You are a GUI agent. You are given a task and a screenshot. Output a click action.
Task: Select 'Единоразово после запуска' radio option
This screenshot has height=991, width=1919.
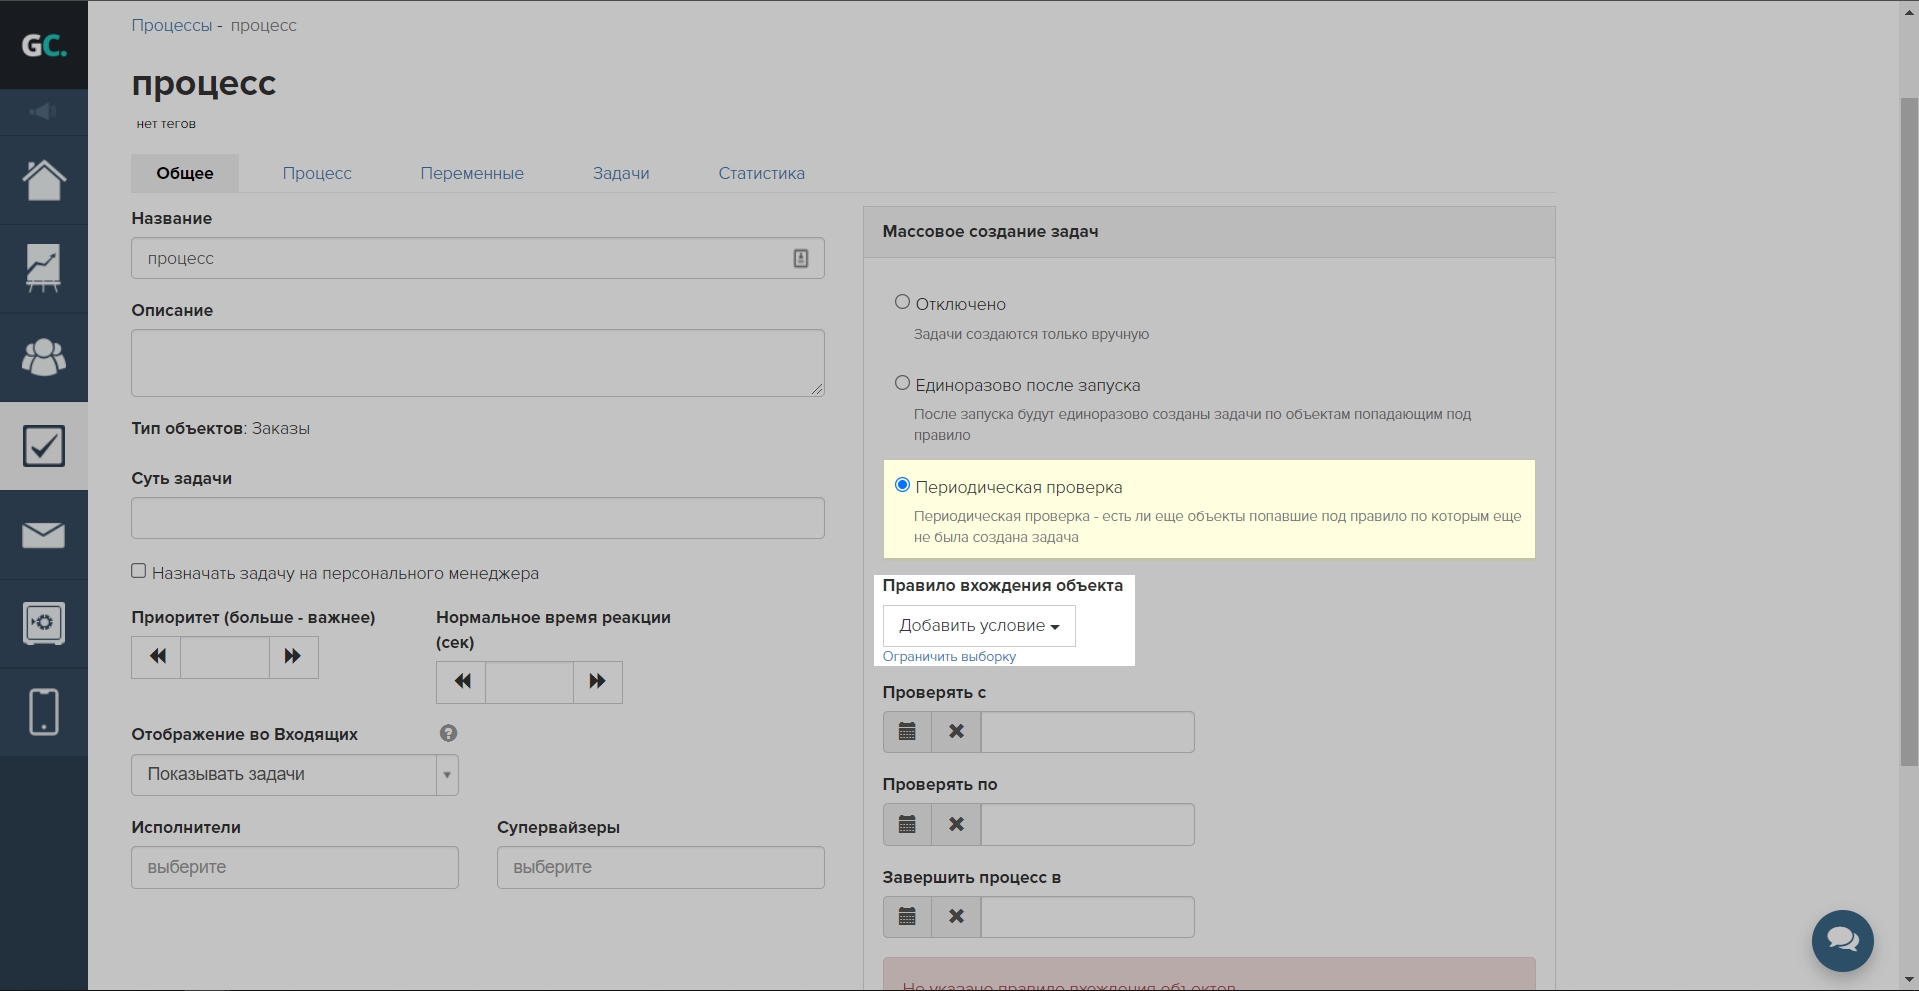point(902,383)
